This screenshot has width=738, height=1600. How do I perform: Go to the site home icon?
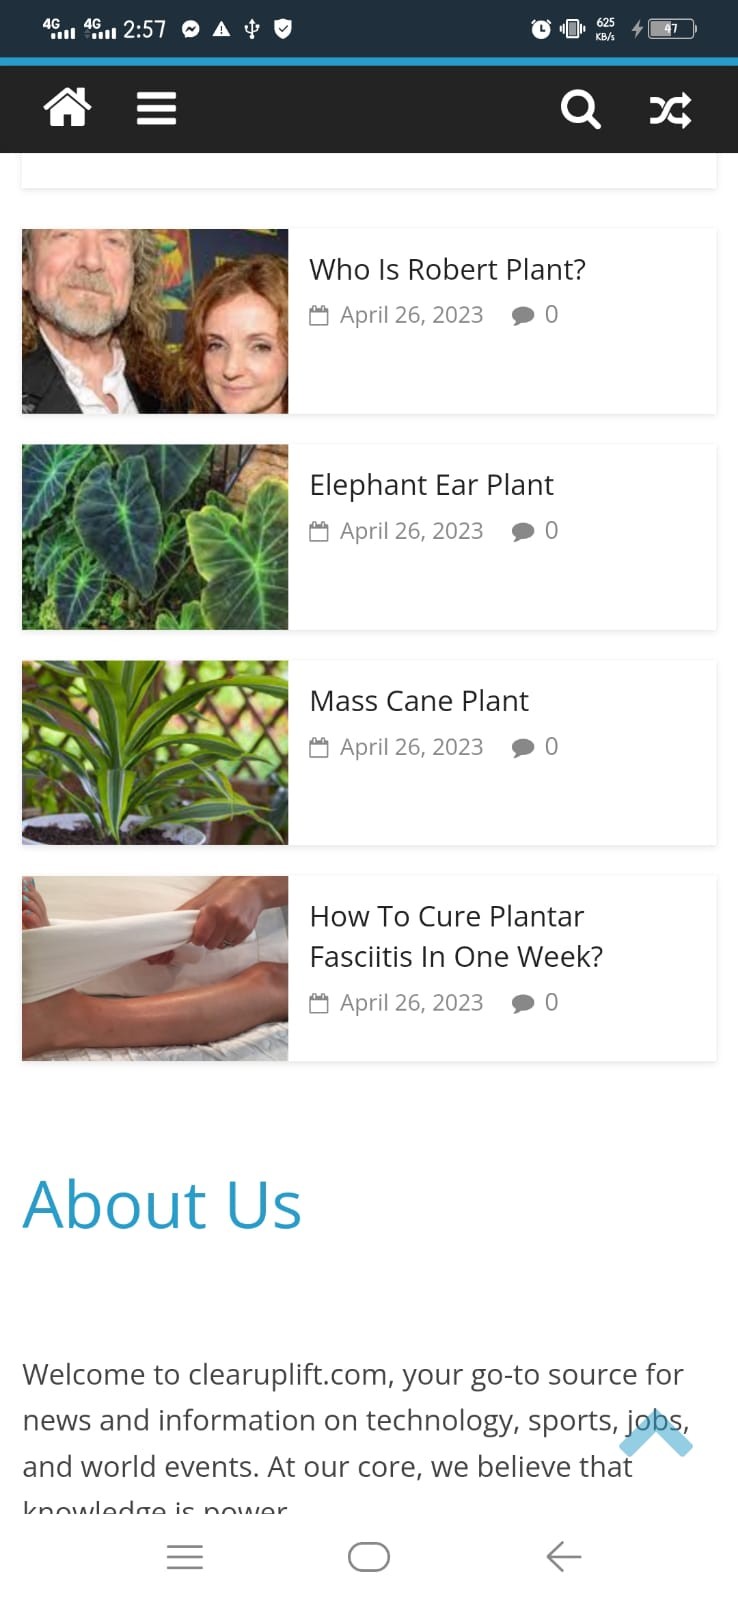67,108
